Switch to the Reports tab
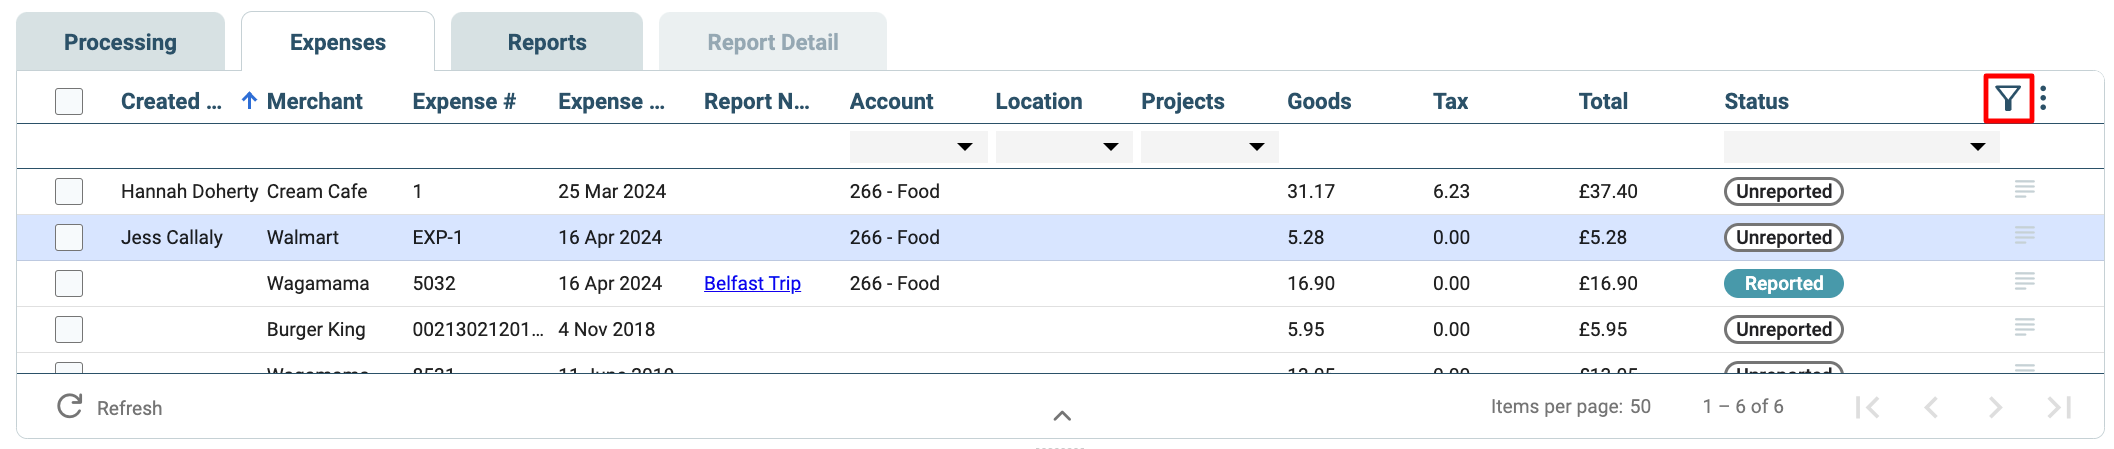The width and height of the screenshot is (2114, 449). coord(547,42)
